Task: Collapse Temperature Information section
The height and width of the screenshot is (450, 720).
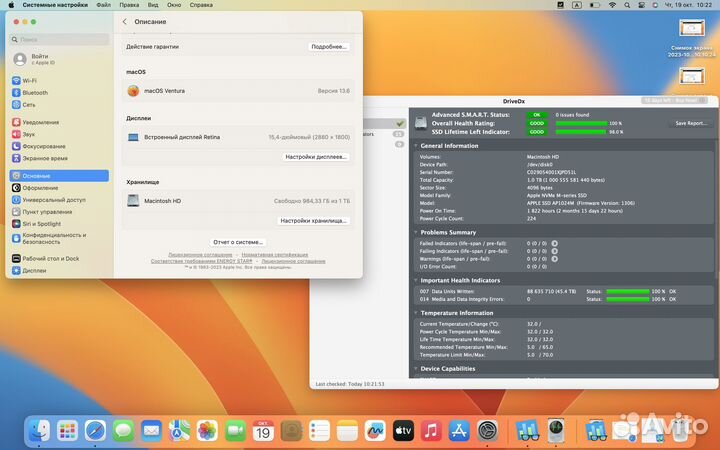Action: 416,313
